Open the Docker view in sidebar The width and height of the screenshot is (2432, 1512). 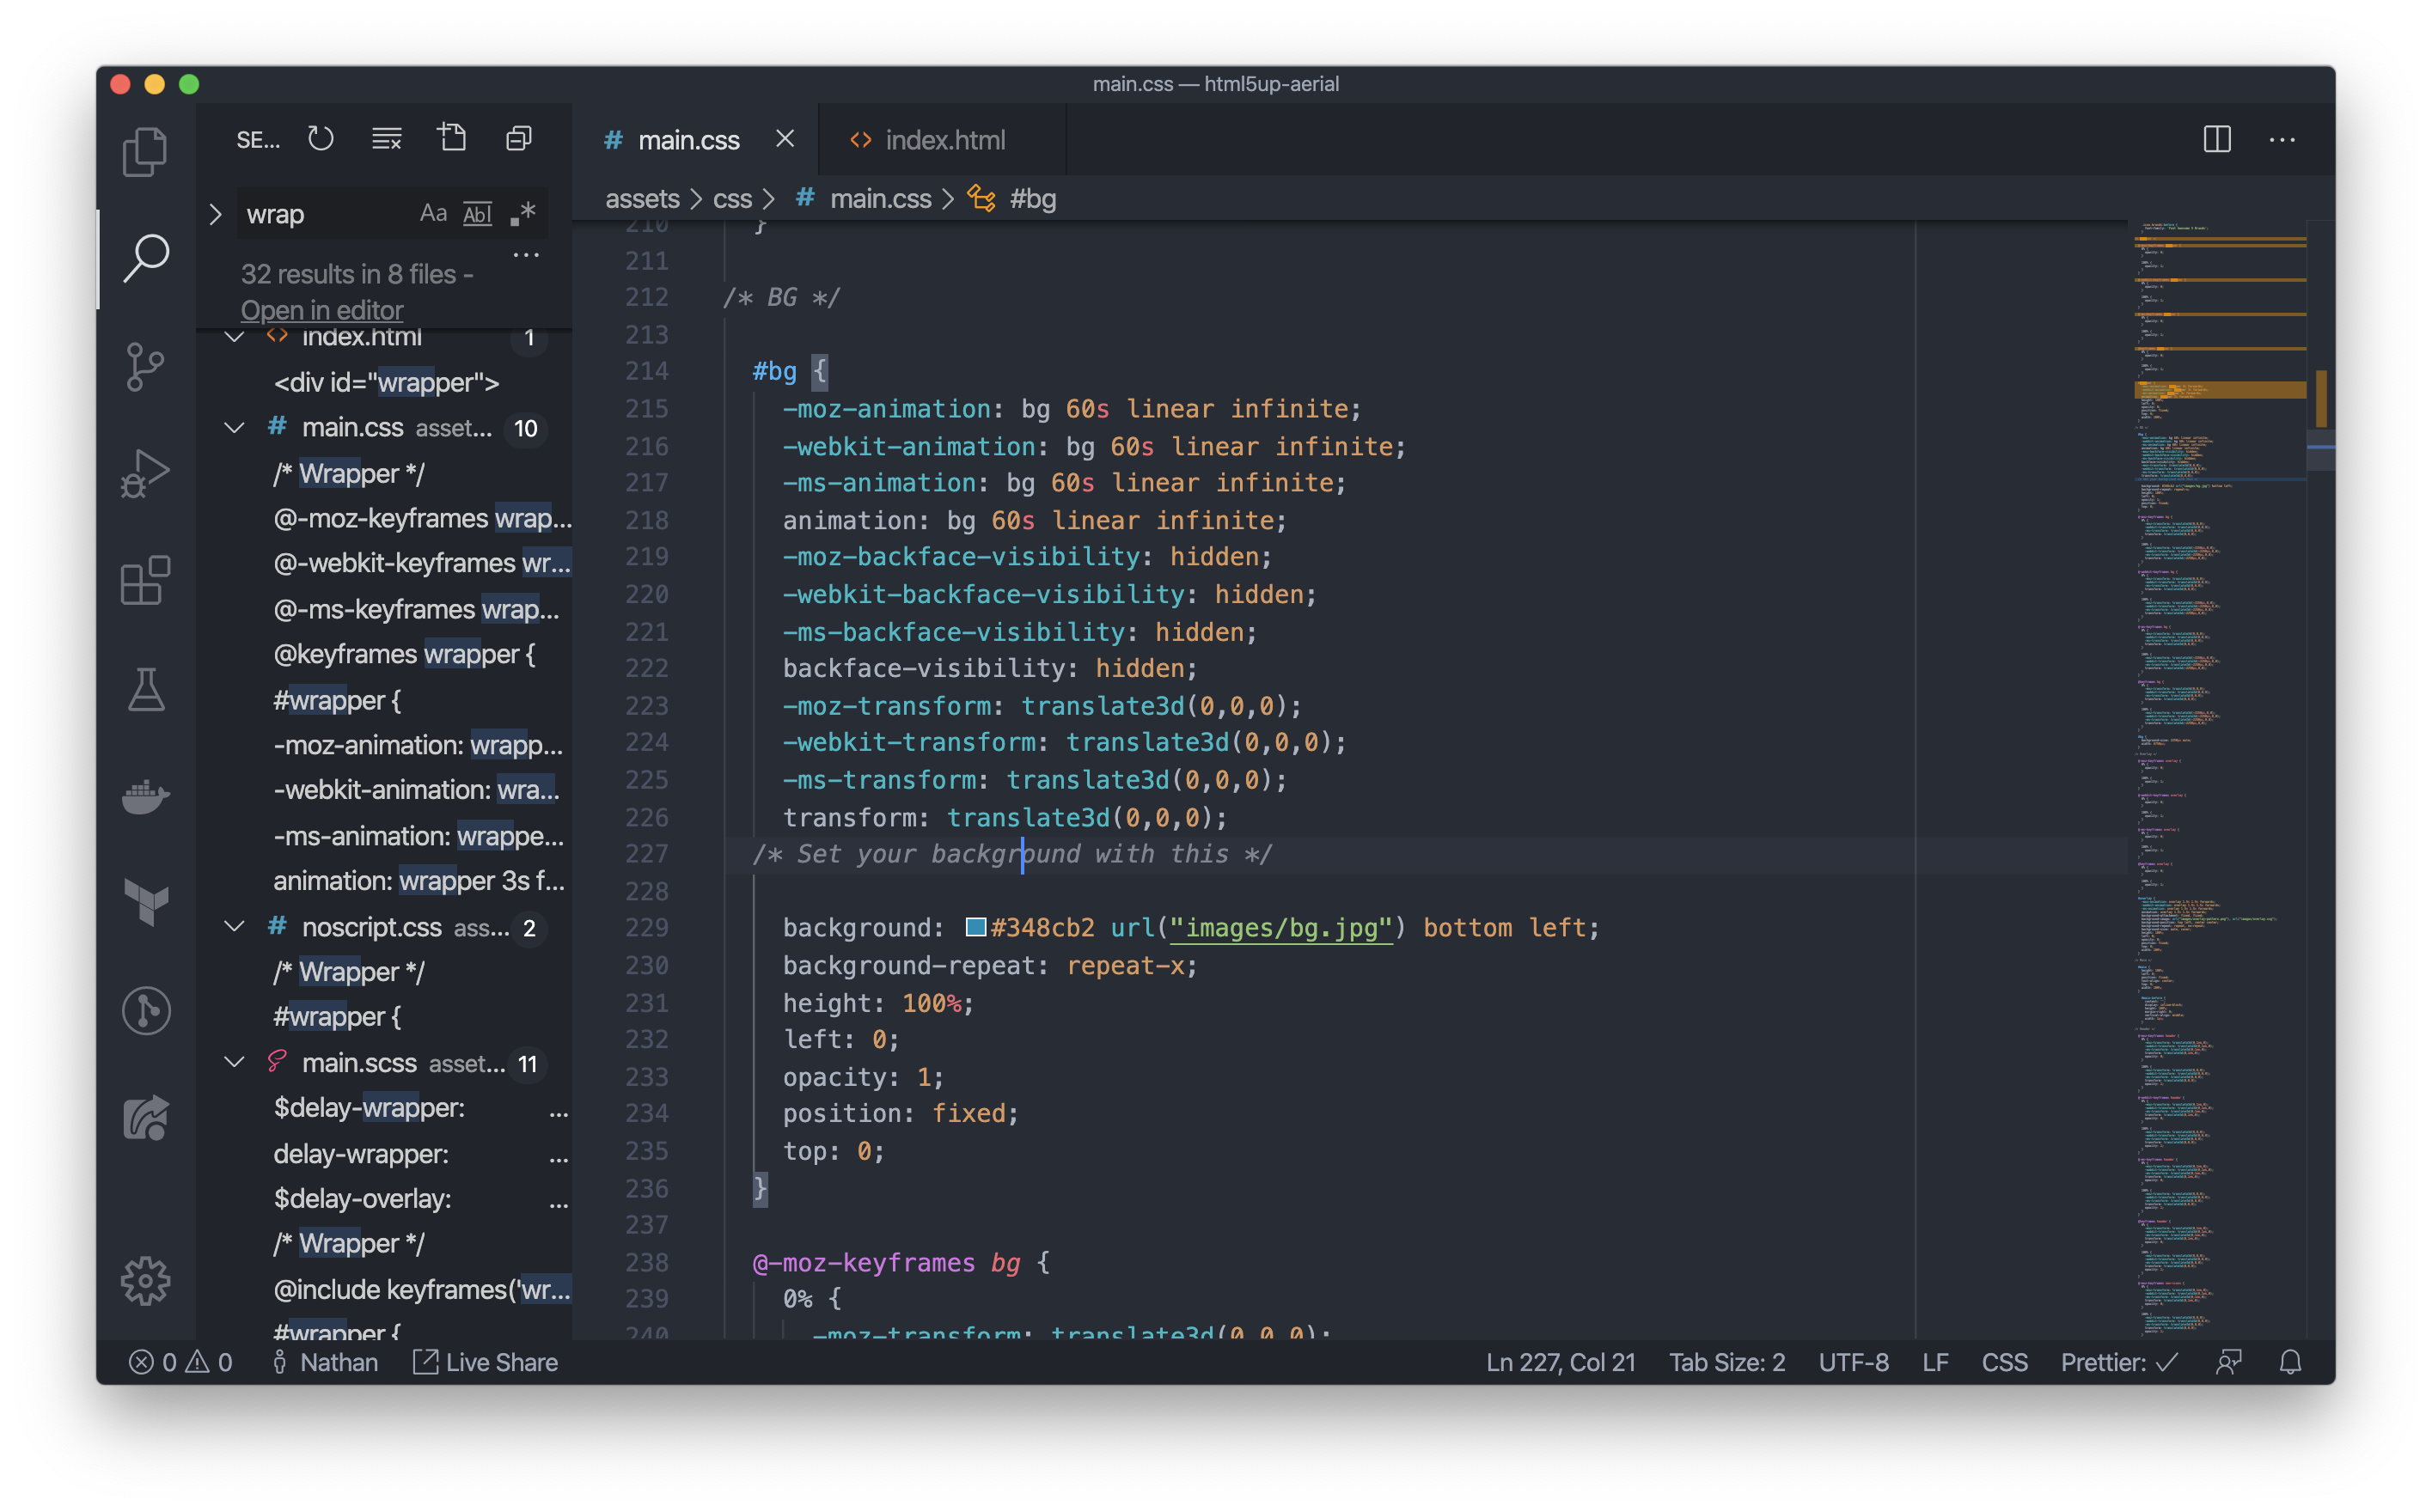point(145,796)
